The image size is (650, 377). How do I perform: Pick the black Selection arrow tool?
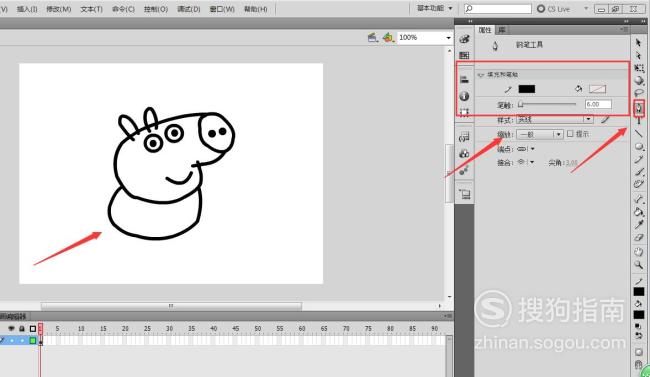(x=638, y=42)
